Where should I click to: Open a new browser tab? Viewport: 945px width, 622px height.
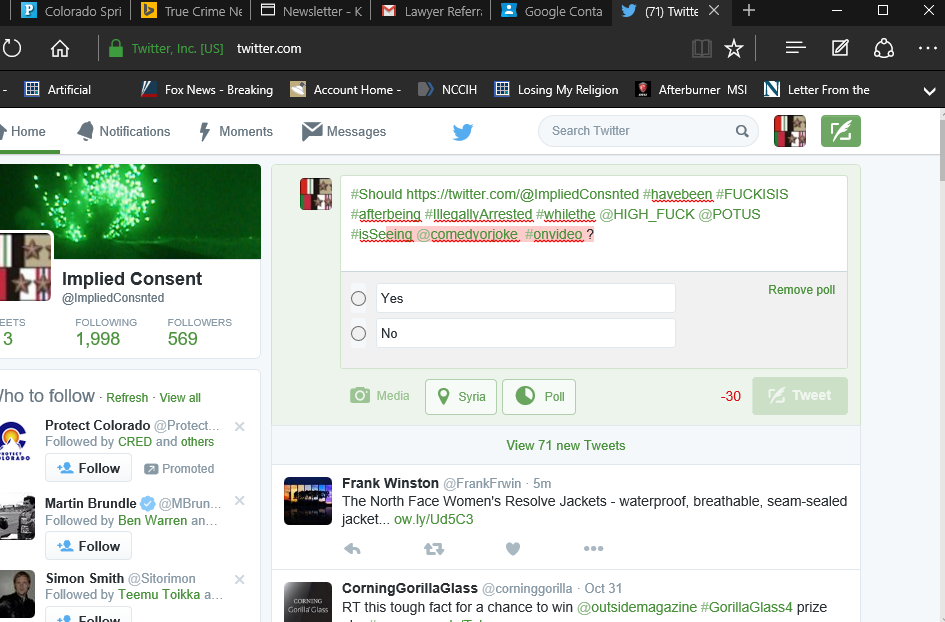(749, 10)
